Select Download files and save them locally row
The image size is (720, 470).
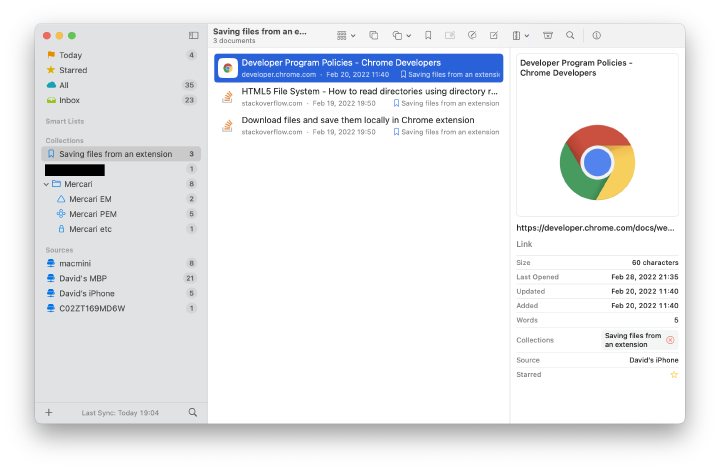pos(359,125)
